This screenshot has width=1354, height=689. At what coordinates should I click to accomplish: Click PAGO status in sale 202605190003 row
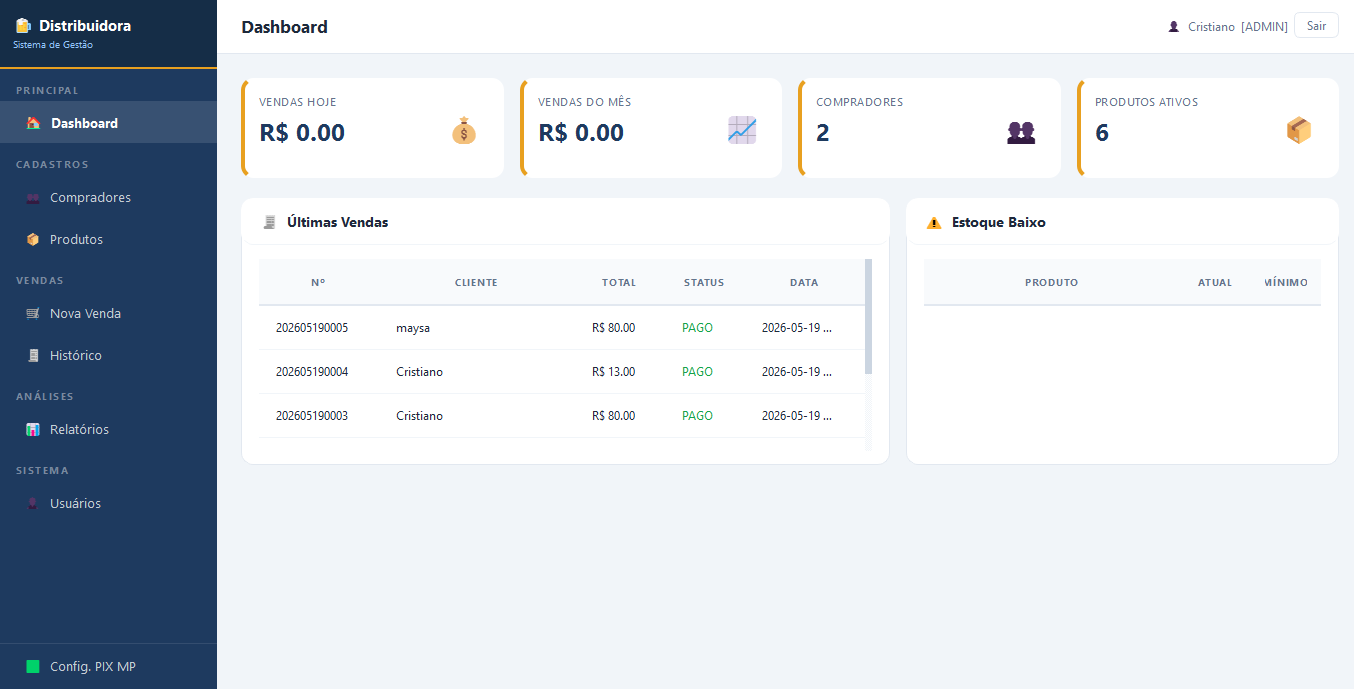[x=697, y=416]
